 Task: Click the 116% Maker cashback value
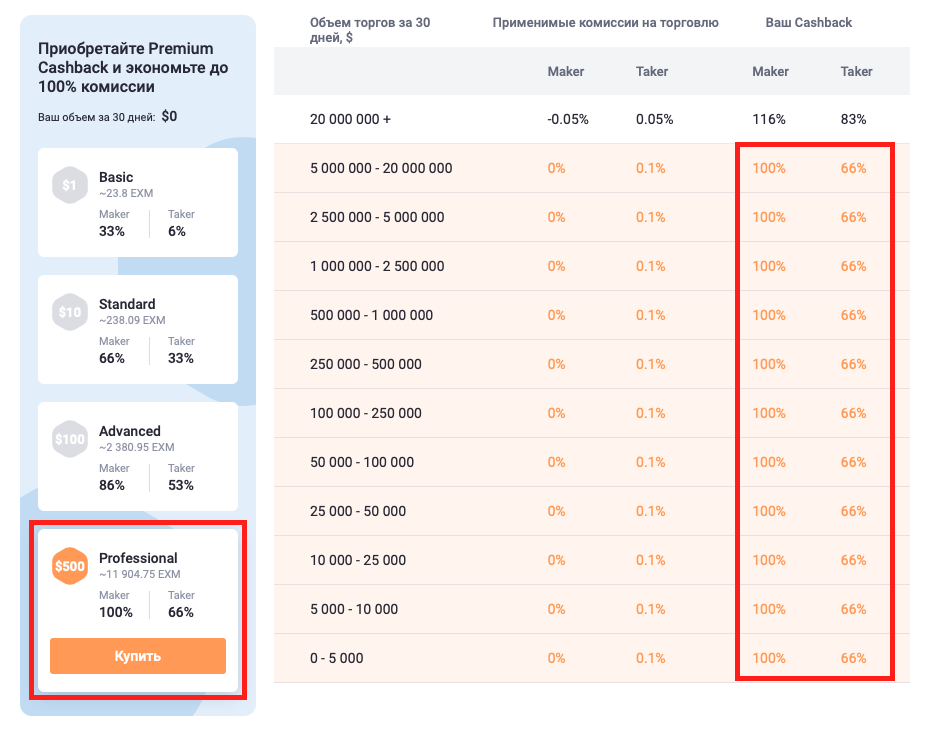tap(769, 119)
